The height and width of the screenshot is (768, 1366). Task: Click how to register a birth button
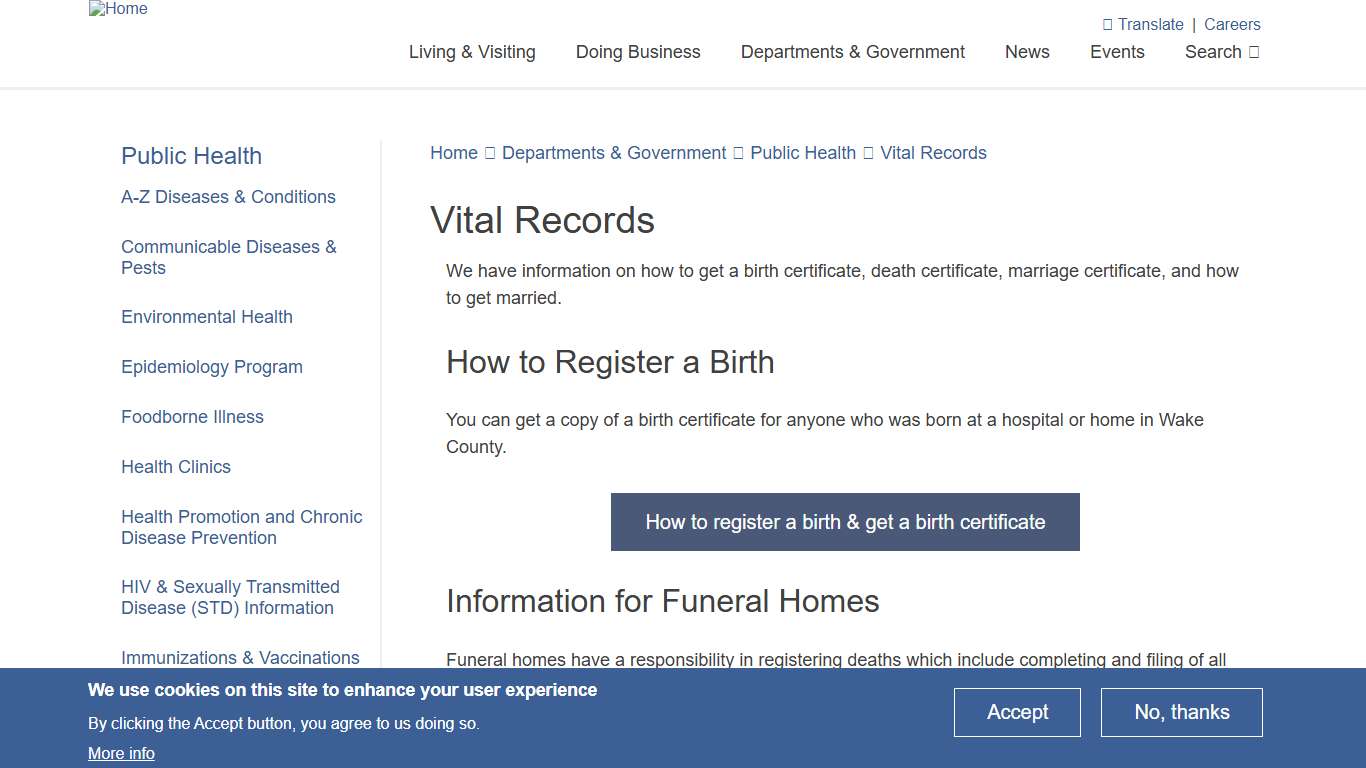click(x=845, y=521)
